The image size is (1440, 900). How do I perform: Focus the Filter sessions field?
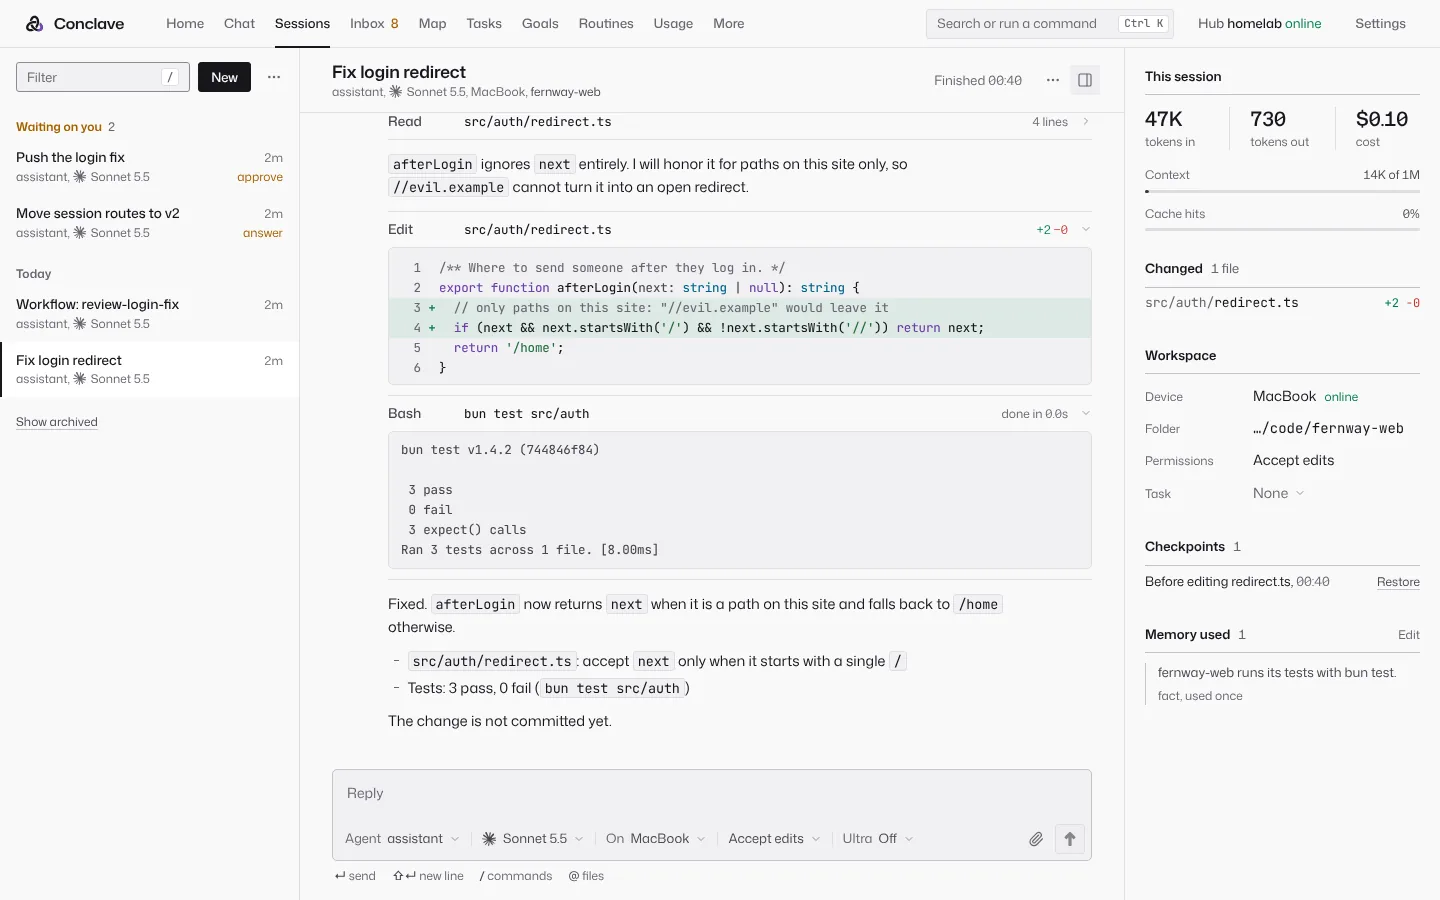tap(103, 77)
